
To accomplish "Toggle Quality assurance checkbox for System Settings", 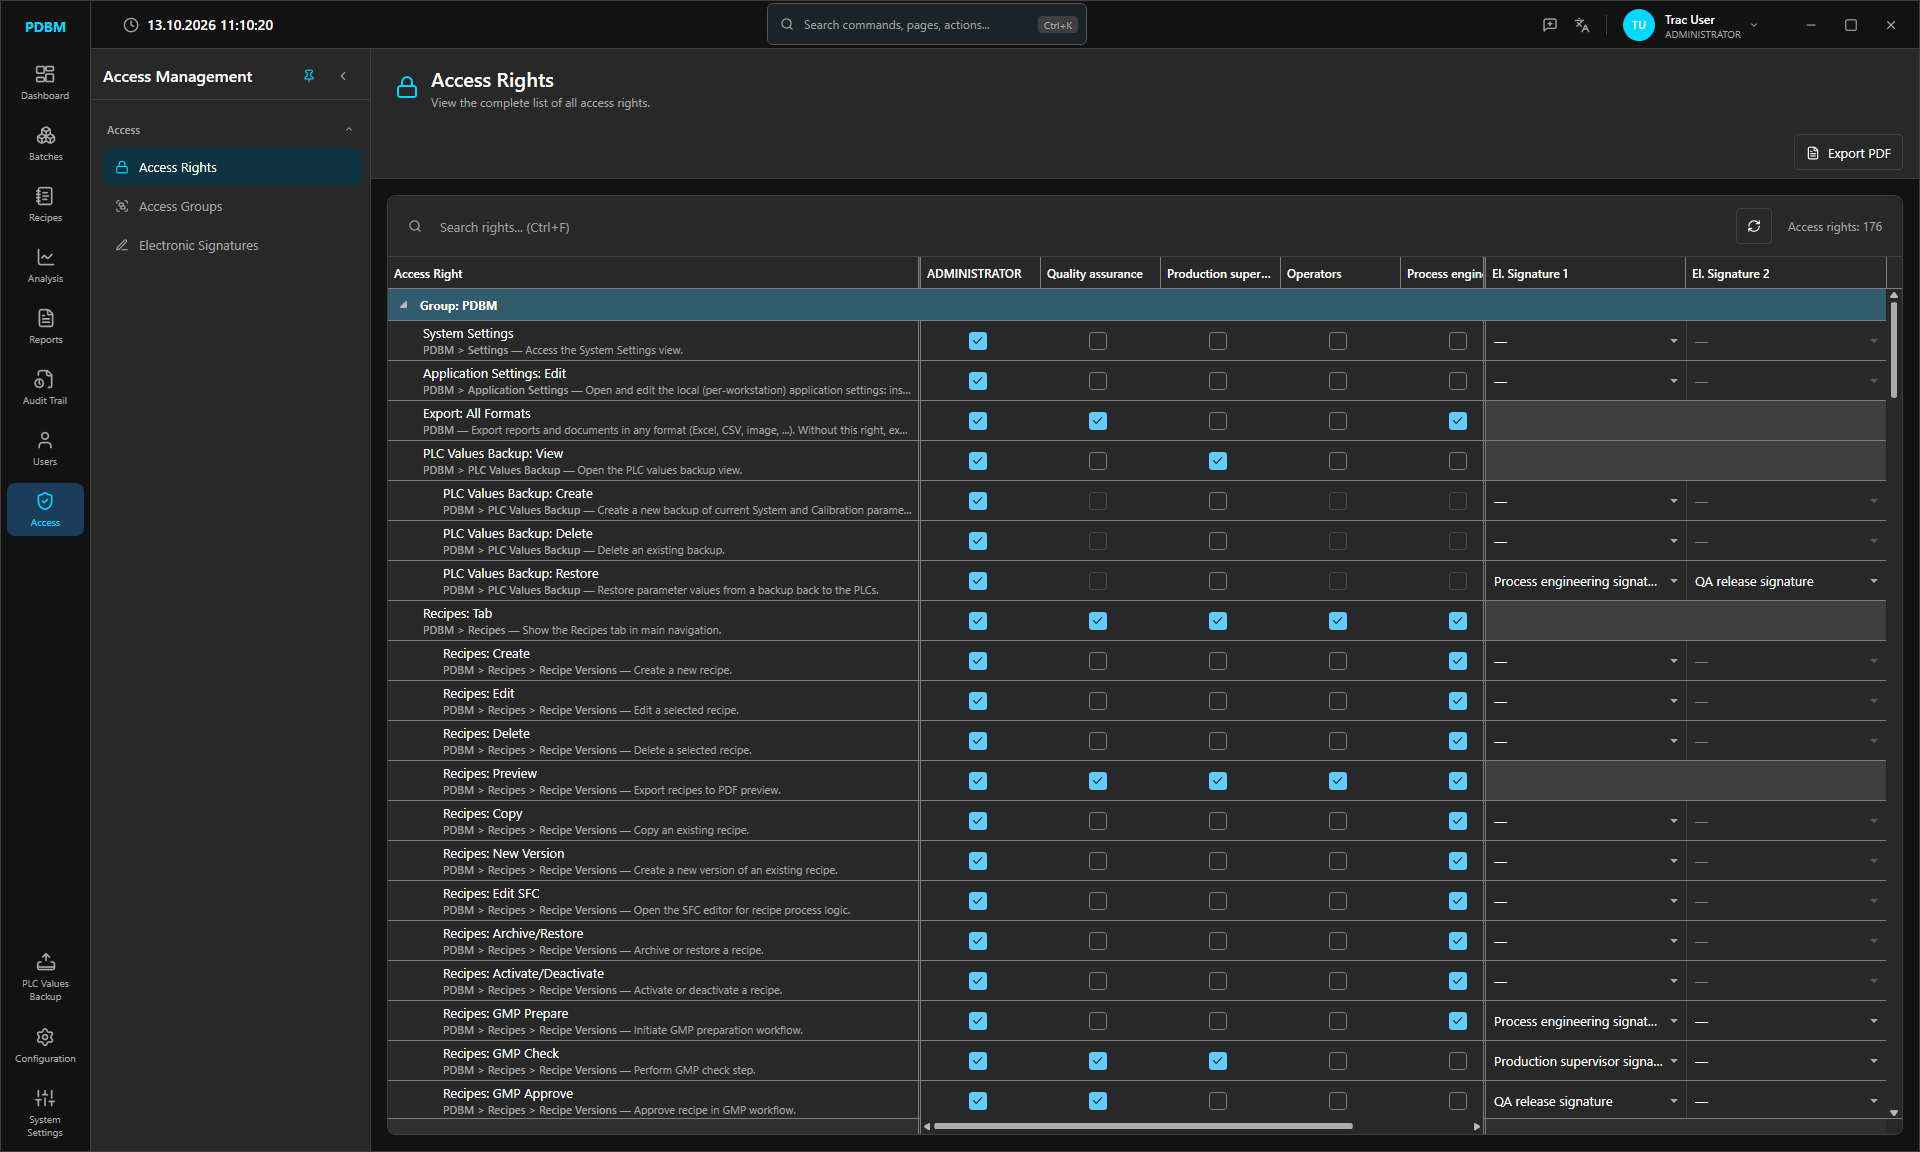I will pyautogui.click(x=1098, y=341).
